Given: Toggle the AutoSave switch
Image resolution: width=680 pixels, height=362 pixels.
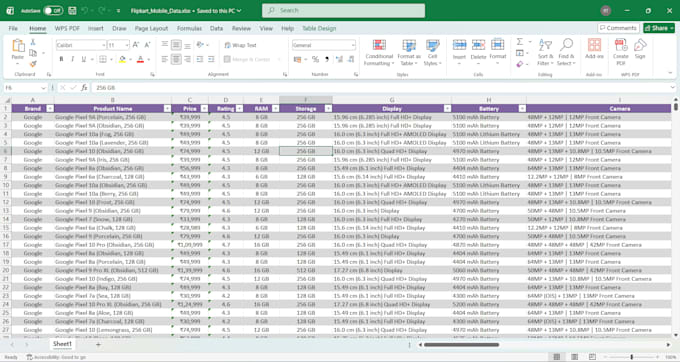Looking at the screenshot, I should (x=52, y=10).
